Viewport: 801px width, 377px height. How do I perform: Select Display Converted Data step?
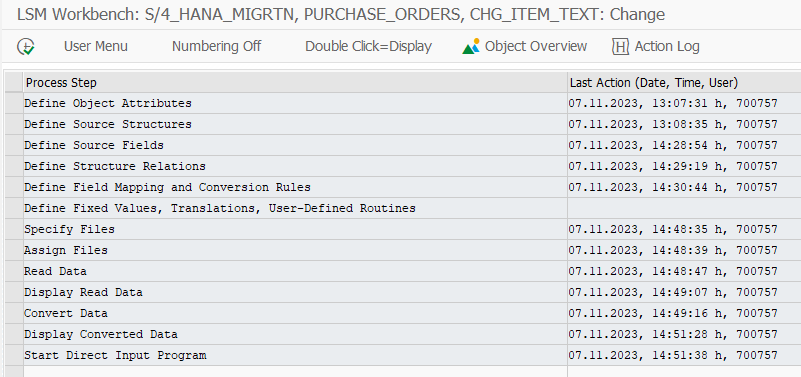click(x=101, y=334)
